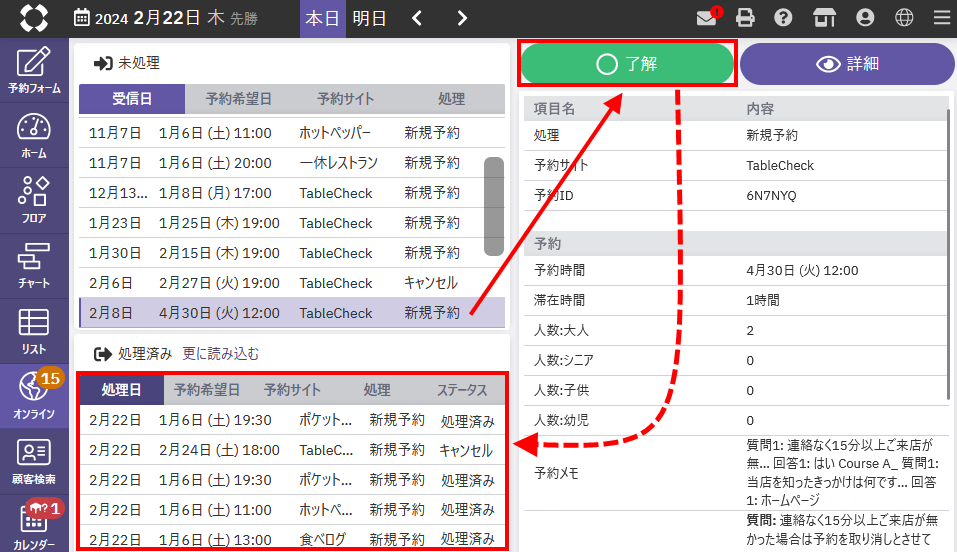This screenshot has height=552, width=957.
Task: Click the globe language icon
Action: coord(904,18)
